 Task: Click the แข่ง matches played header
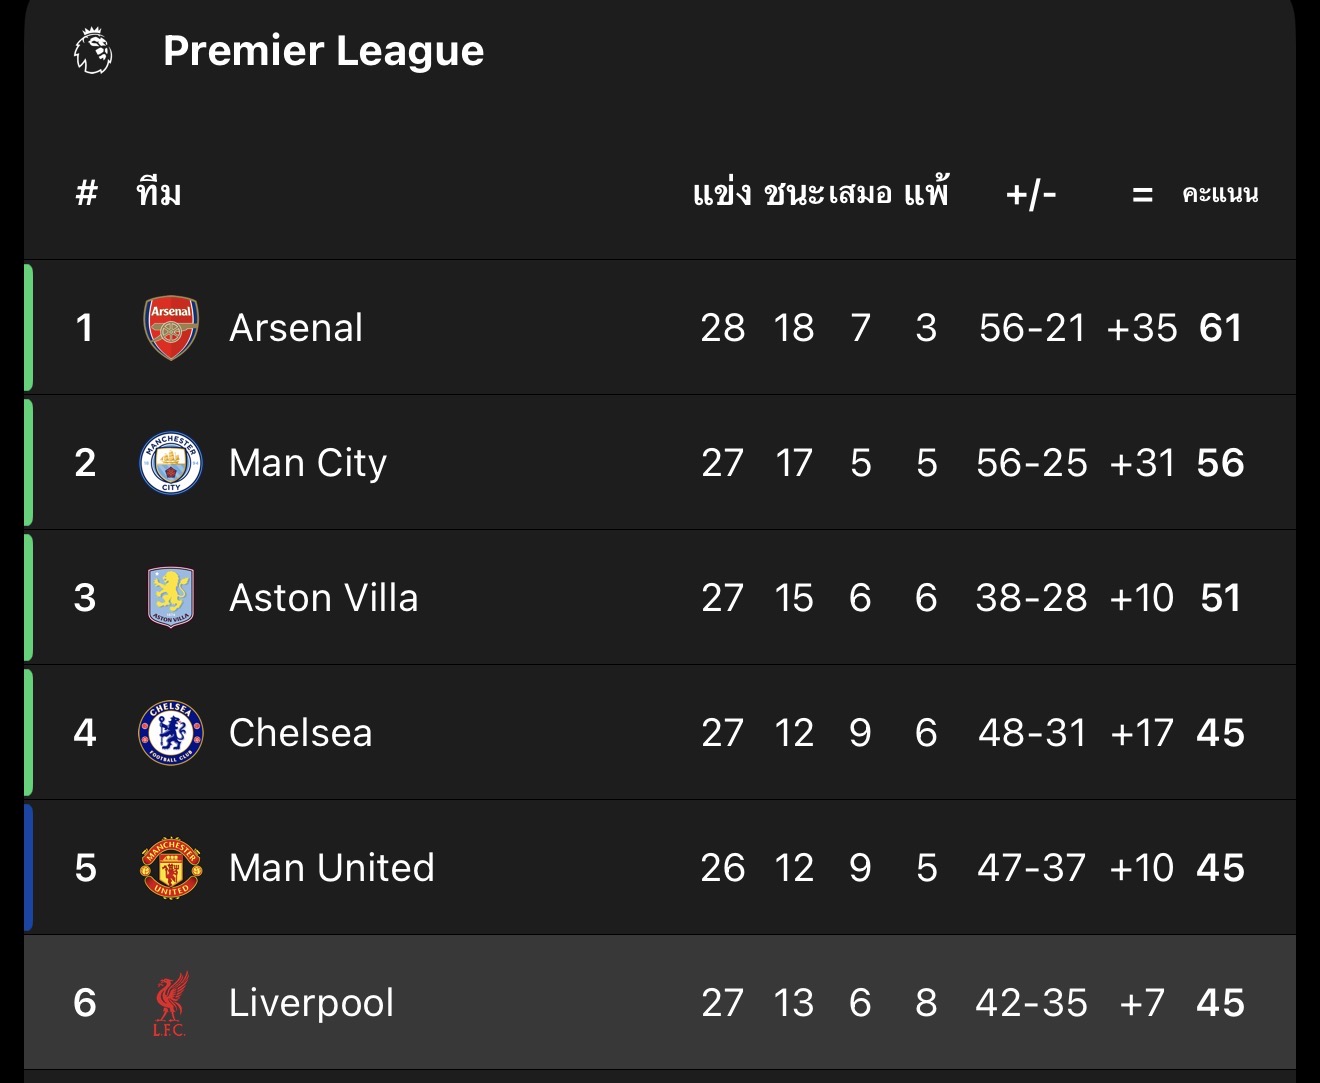(721, 193)
